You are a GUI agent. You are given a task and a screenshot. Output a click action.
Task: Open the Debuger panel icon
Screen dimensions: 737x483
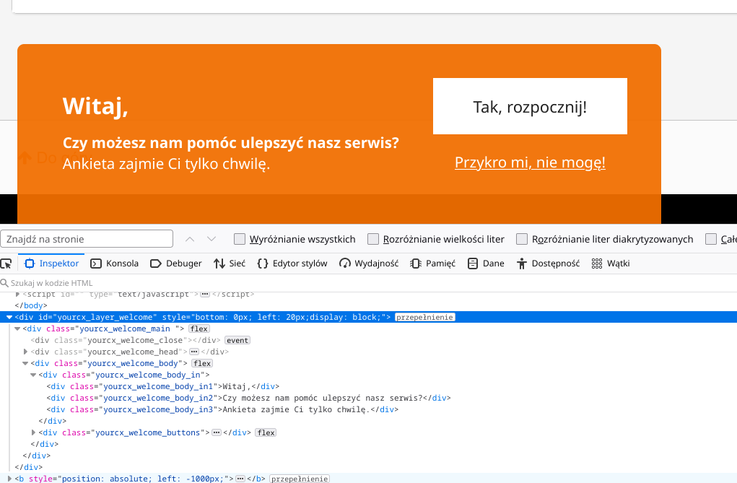point(157,264)
